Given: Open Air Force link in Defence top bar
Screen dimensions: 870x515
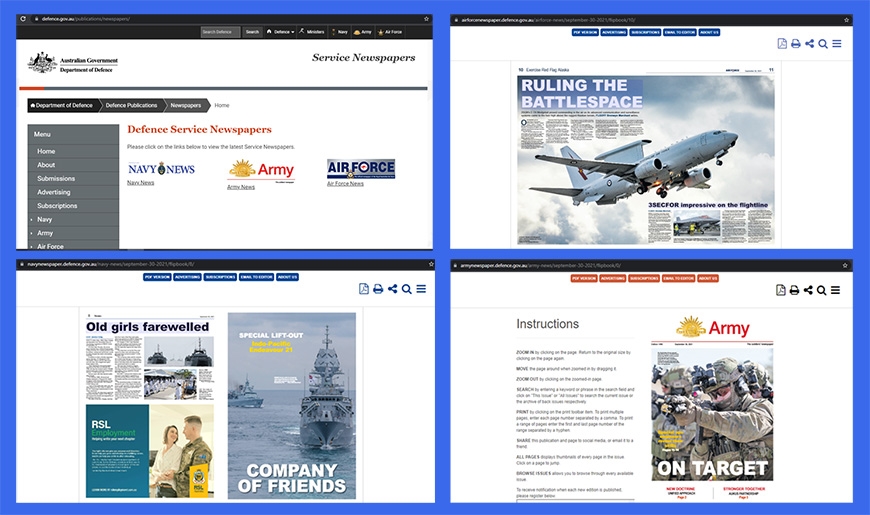Looking at the screenshot, I should click(x=390, y=32).
